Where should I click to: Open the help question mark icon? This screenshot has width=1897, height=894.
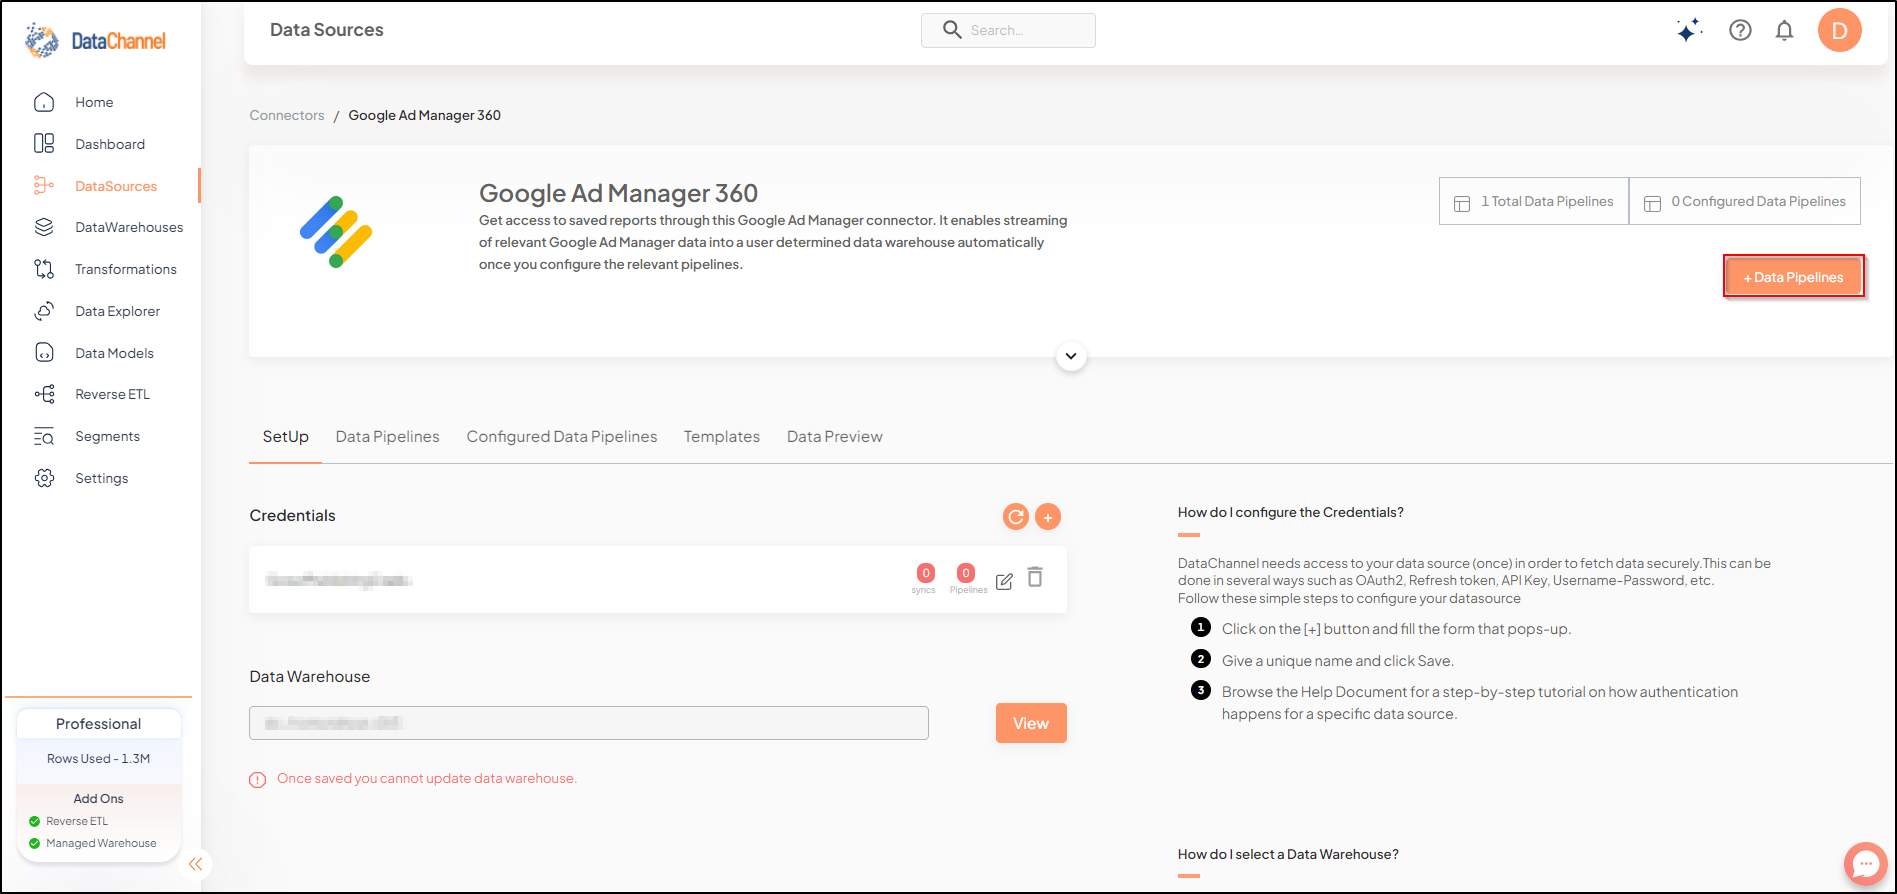point(1740,31)
